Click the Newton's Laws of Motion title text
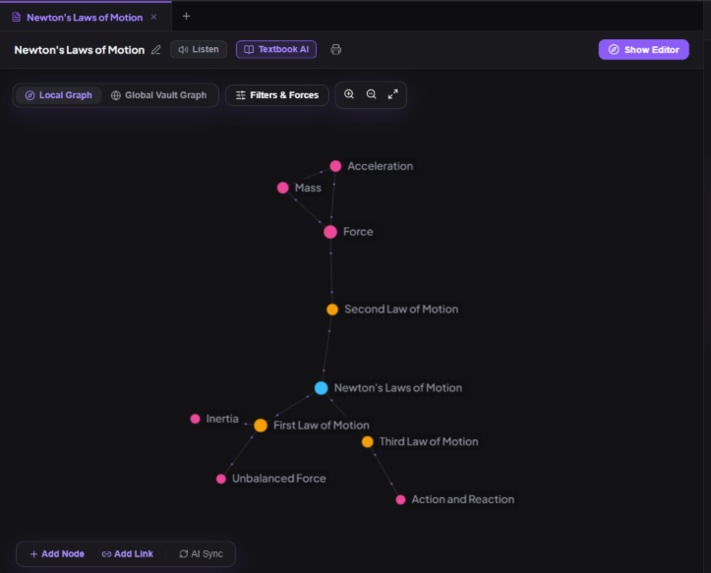711x573 pixels. [x=79, y=50]
